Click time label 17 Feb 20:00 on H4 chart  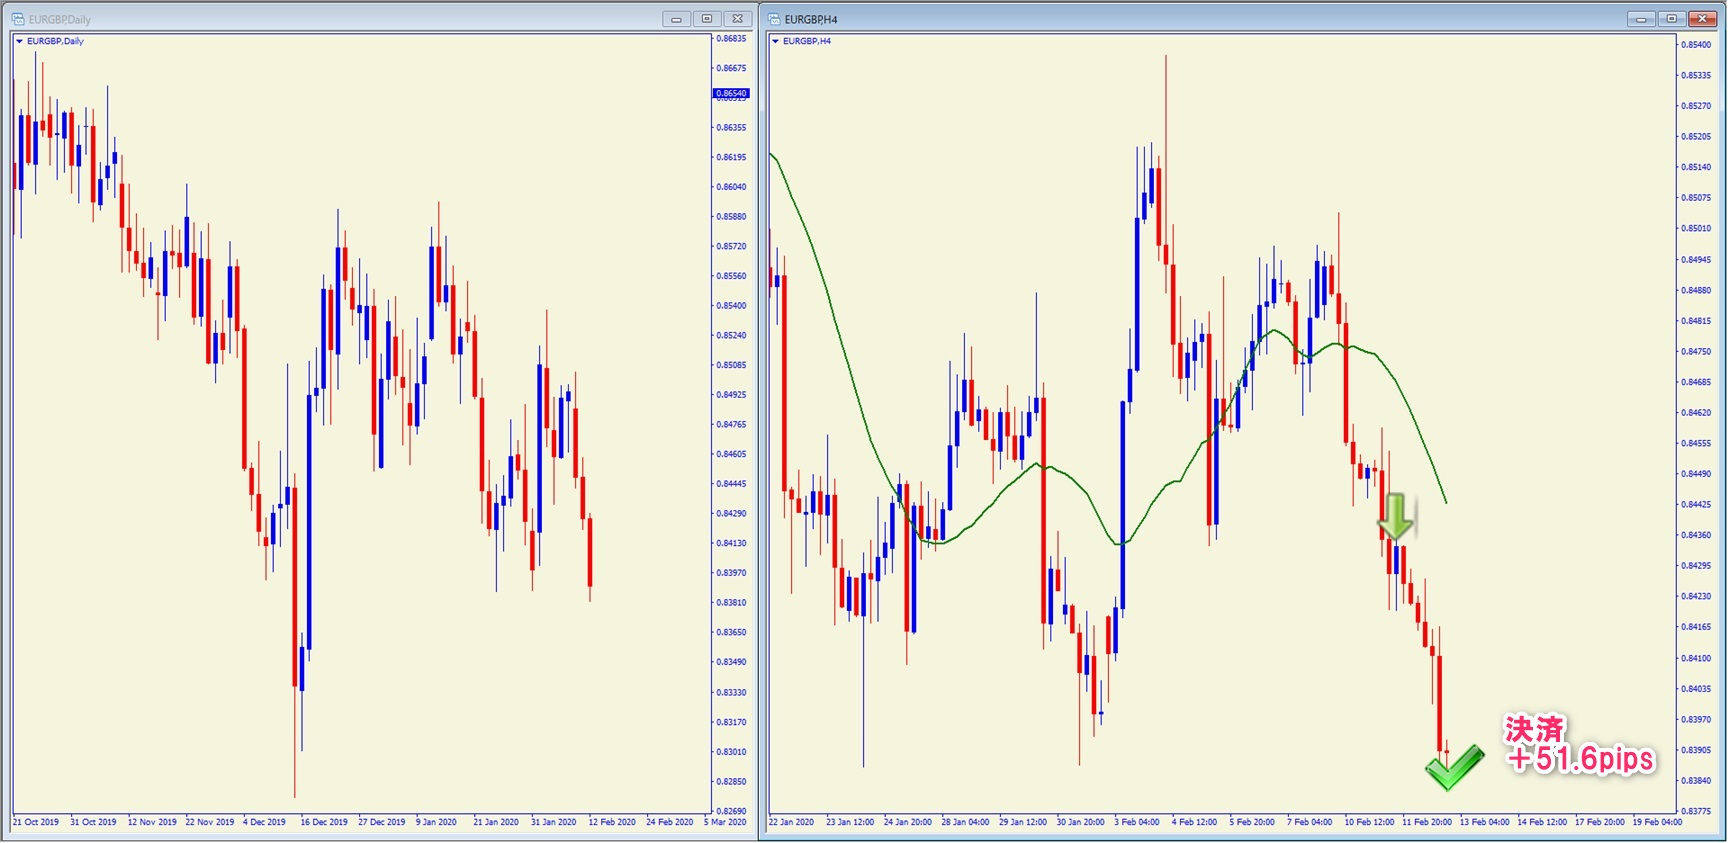(1600, 822)
